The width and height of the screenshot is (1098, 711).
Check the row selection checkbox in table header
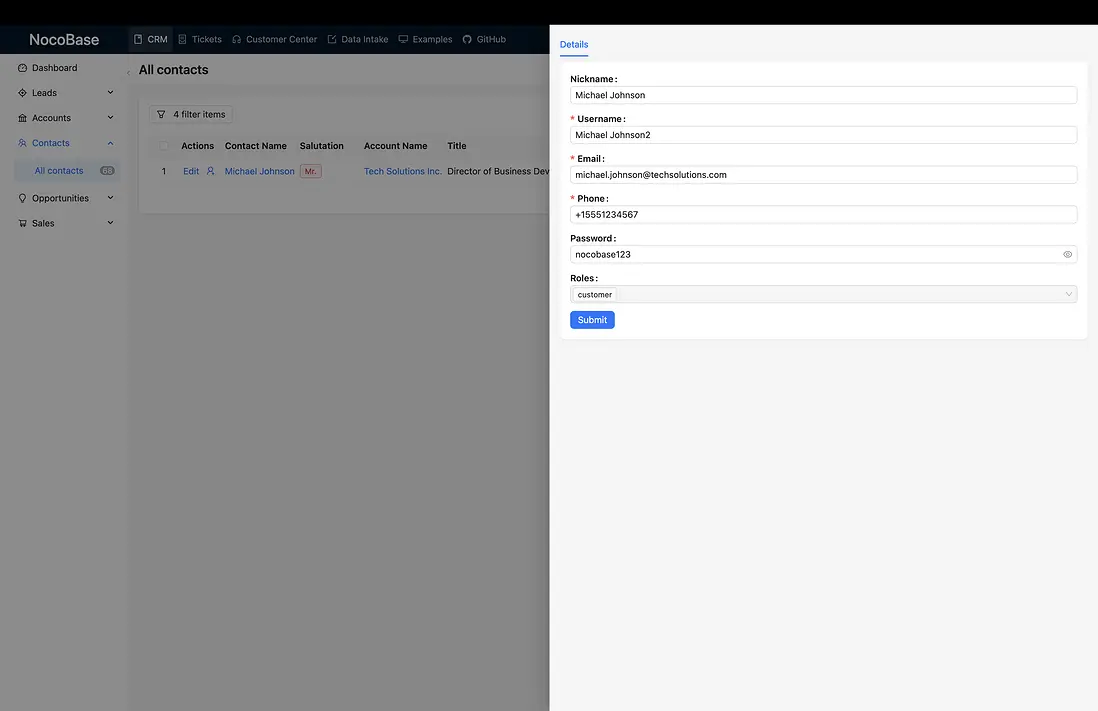click(163, 145)
